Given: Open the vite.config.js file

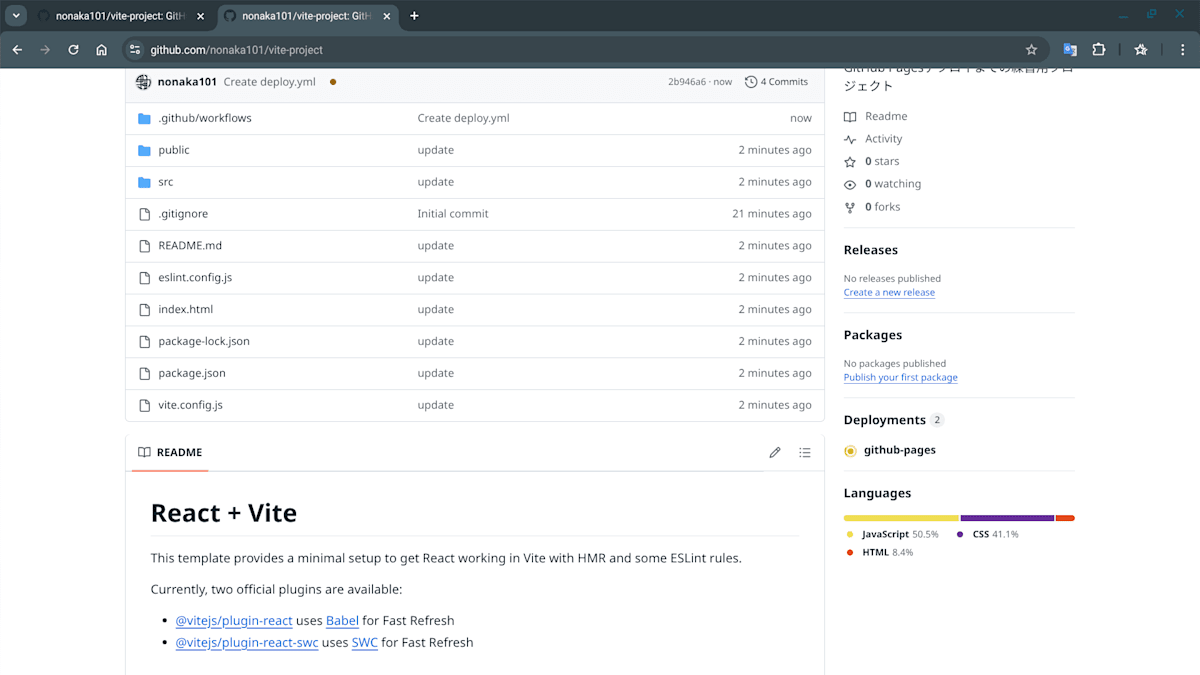Looking at the screenshot, I should coord(190,406).
